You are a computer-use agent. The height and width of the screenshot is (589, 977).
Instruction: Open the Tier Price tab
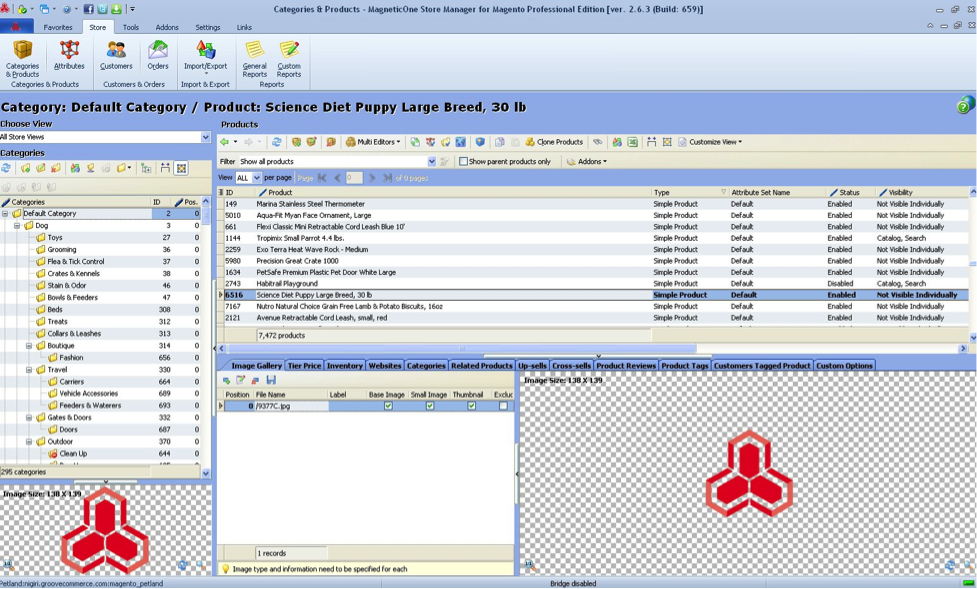[x=304, y=366]
